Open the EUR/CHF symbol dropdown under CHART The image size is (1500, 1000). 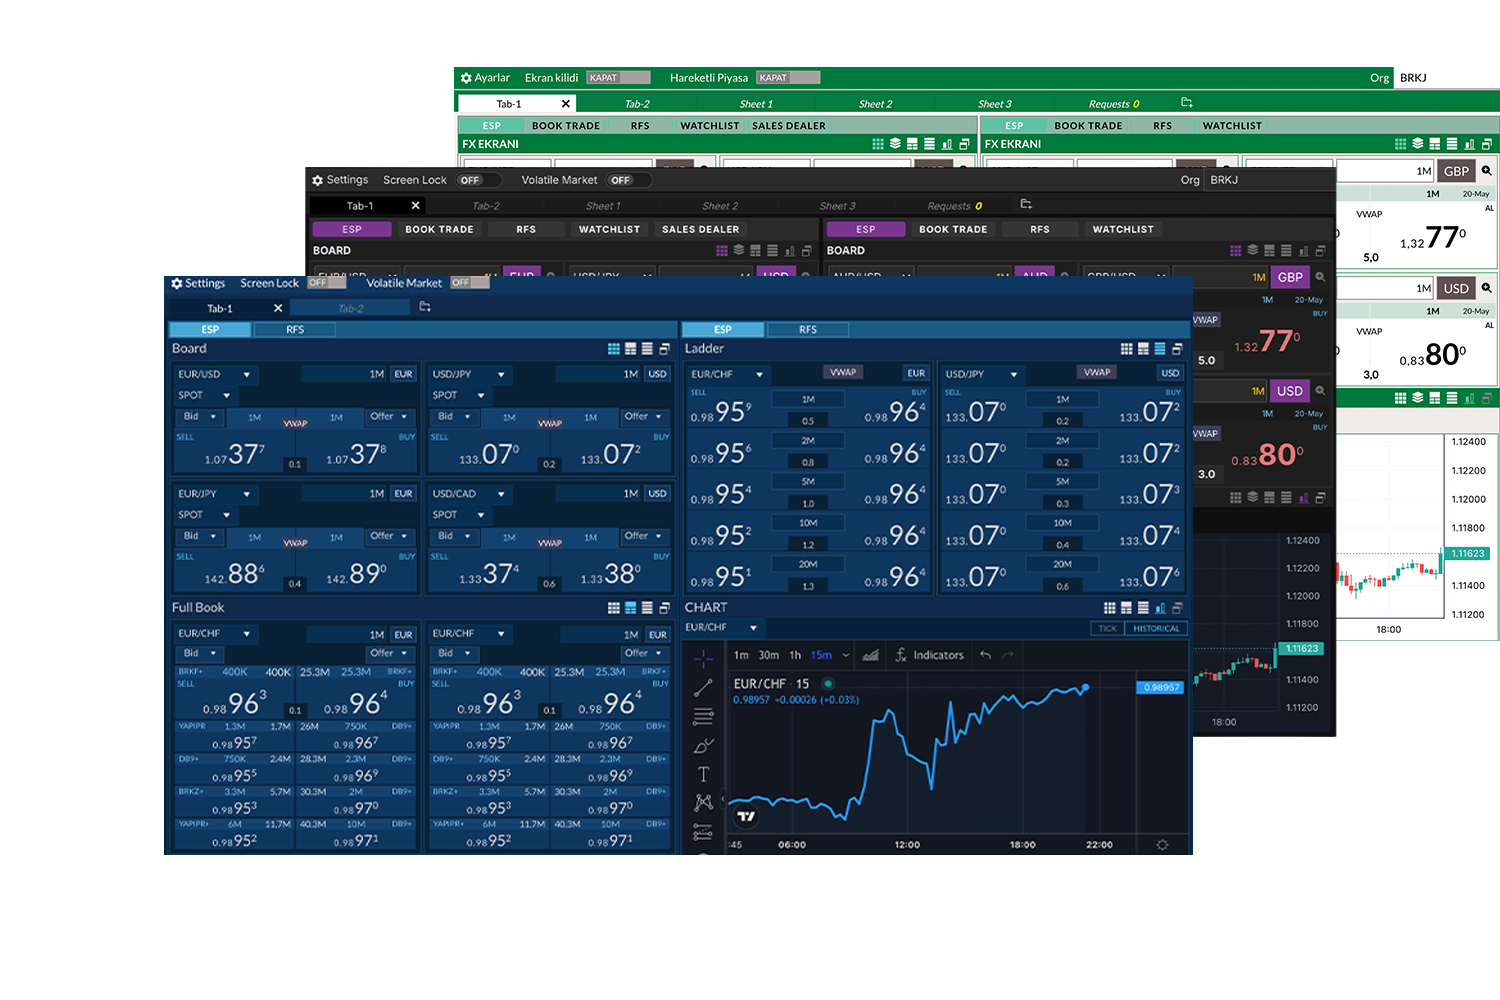pos(753,628)
